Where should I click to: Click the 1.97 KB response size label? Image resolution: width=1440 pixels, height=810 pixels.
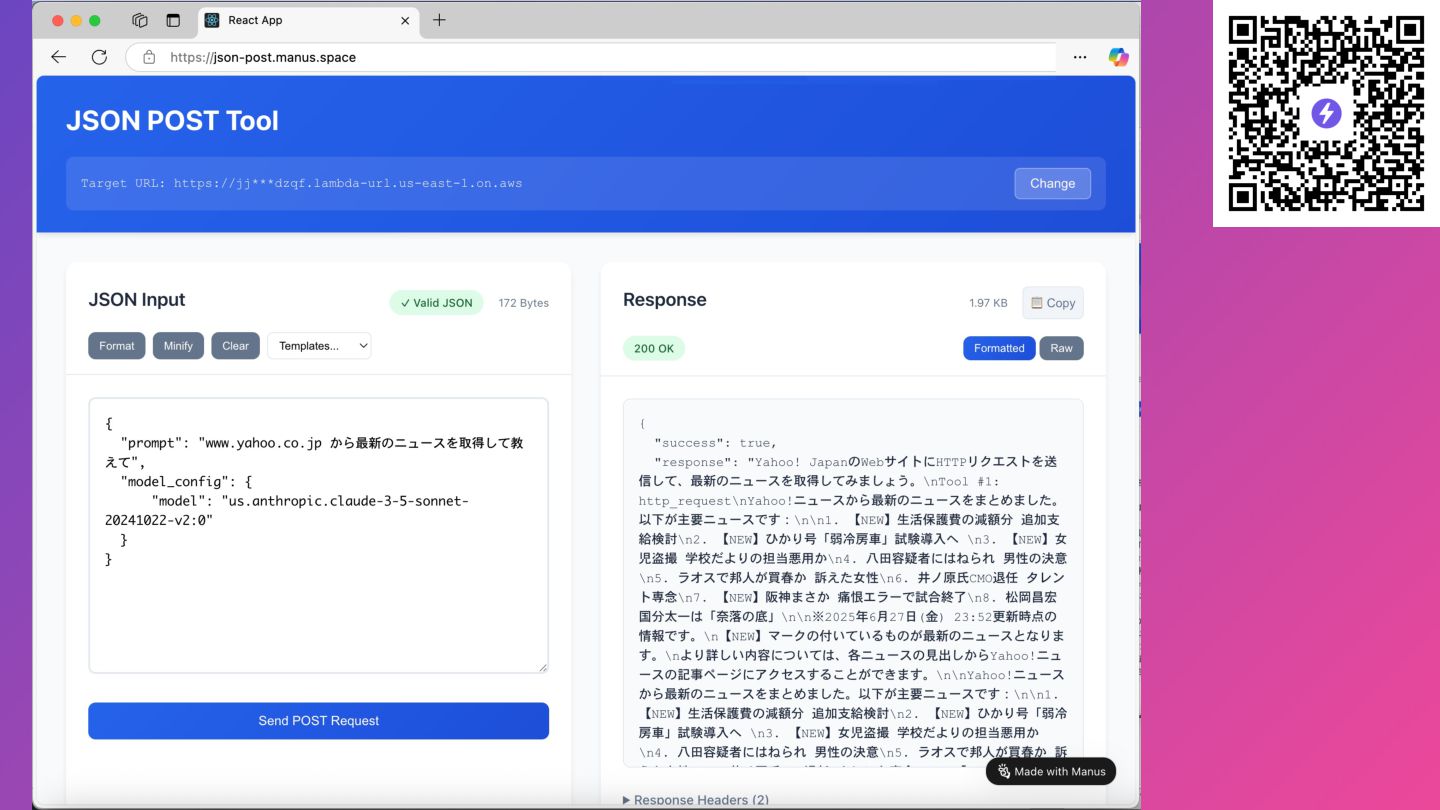(988, 303)
